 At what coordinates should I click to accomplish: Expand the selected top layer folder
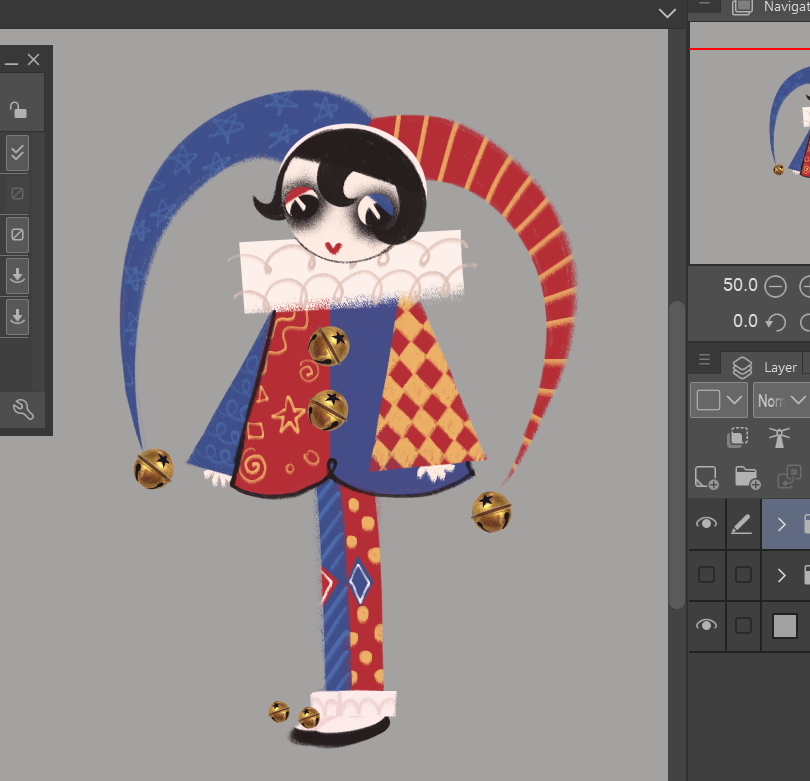[x=782, y=525]
